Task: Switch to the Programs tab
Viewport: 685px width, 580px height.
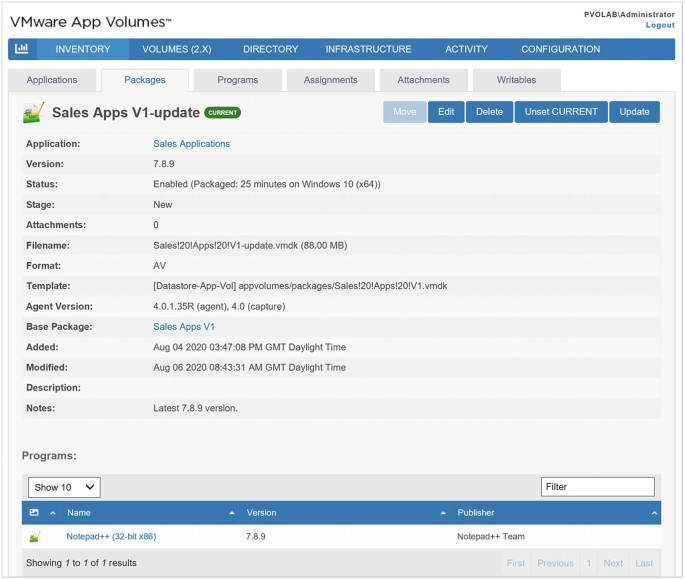Action: point(238,80)
